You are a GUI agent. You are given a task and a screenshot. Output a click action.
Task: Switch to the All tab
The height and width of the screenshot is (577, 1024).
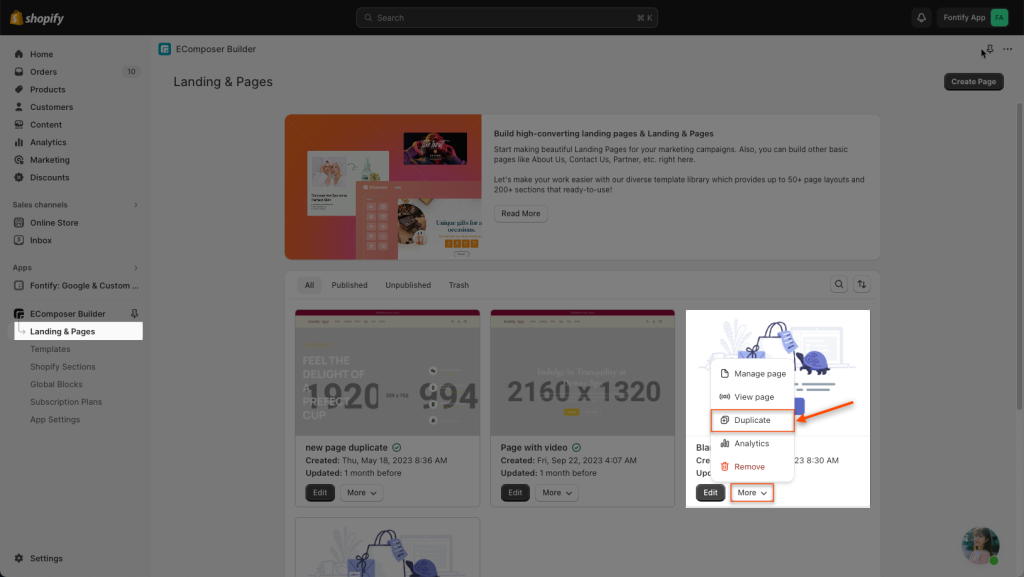click(x=309, y=285)
